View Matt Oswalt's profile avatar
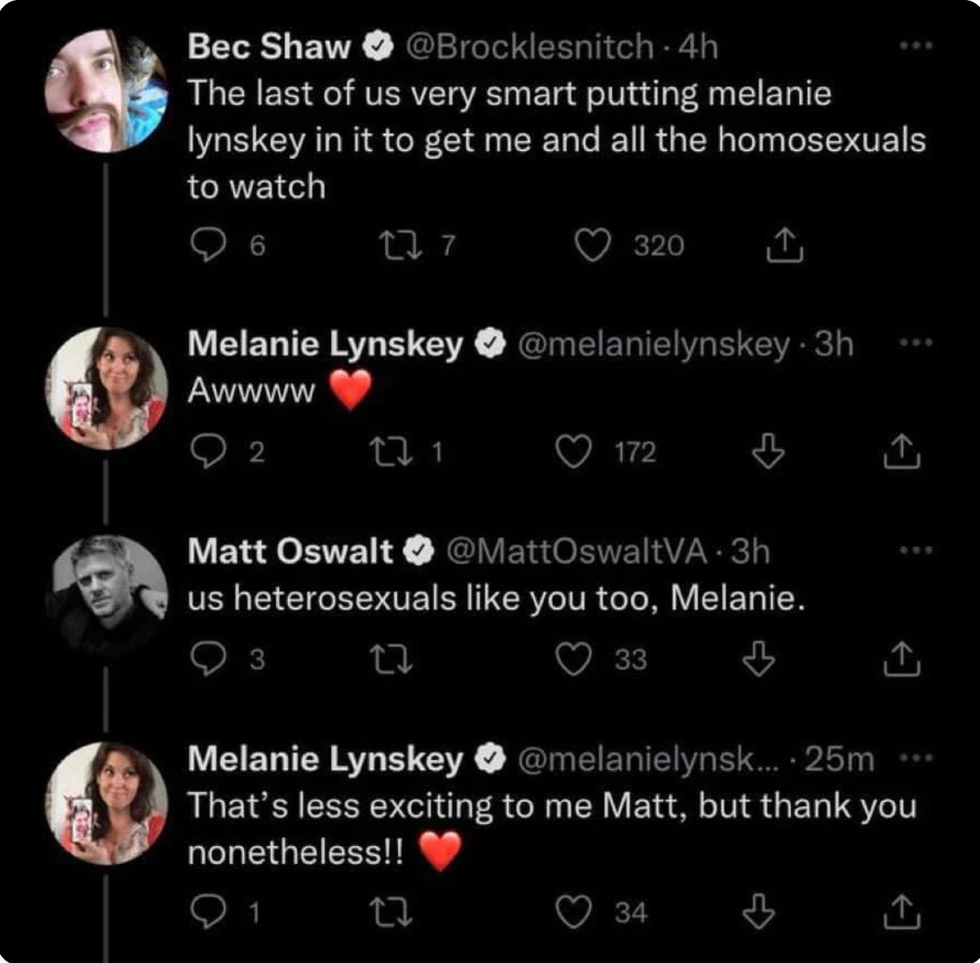980x963 pixels. [x=105, y=595]
